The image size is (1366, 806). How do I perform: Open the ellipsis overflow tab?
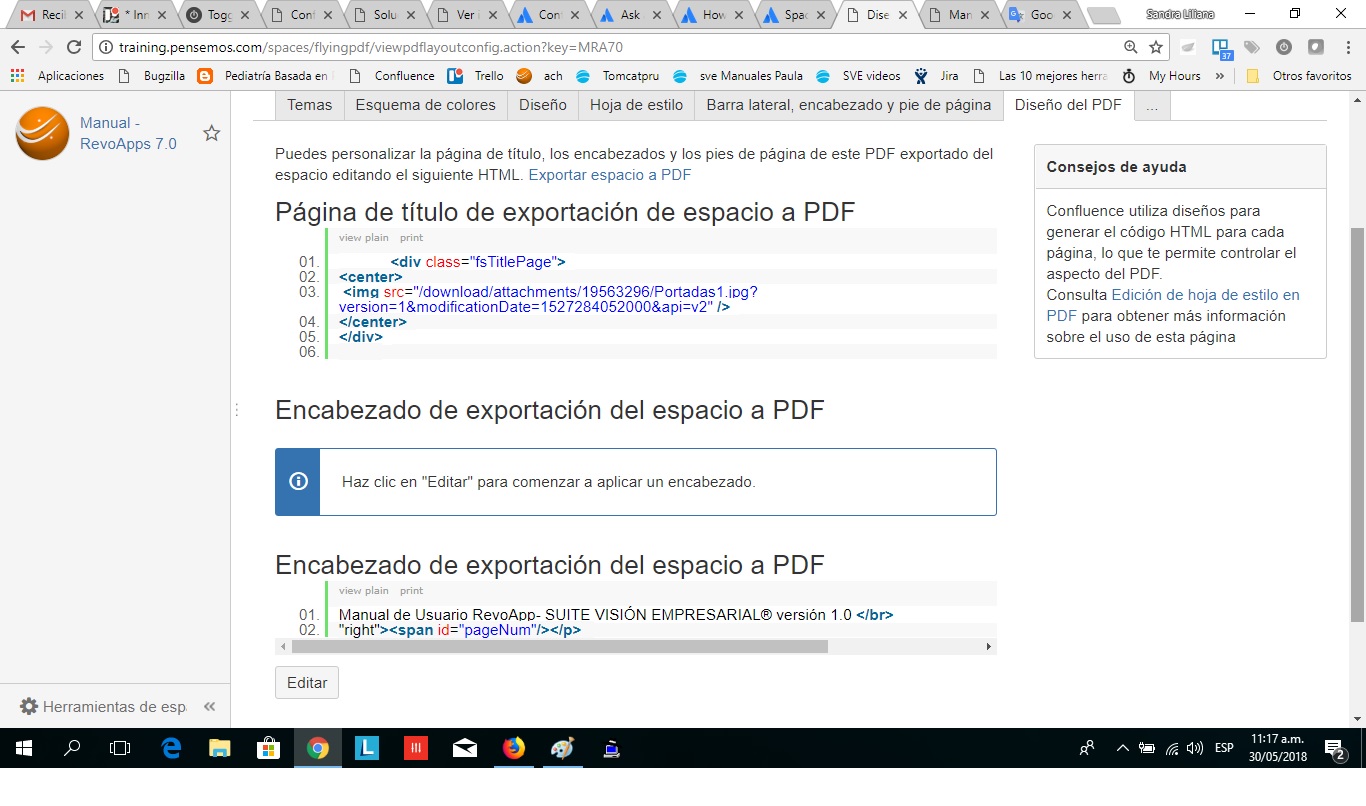[x=1153, y=105]
